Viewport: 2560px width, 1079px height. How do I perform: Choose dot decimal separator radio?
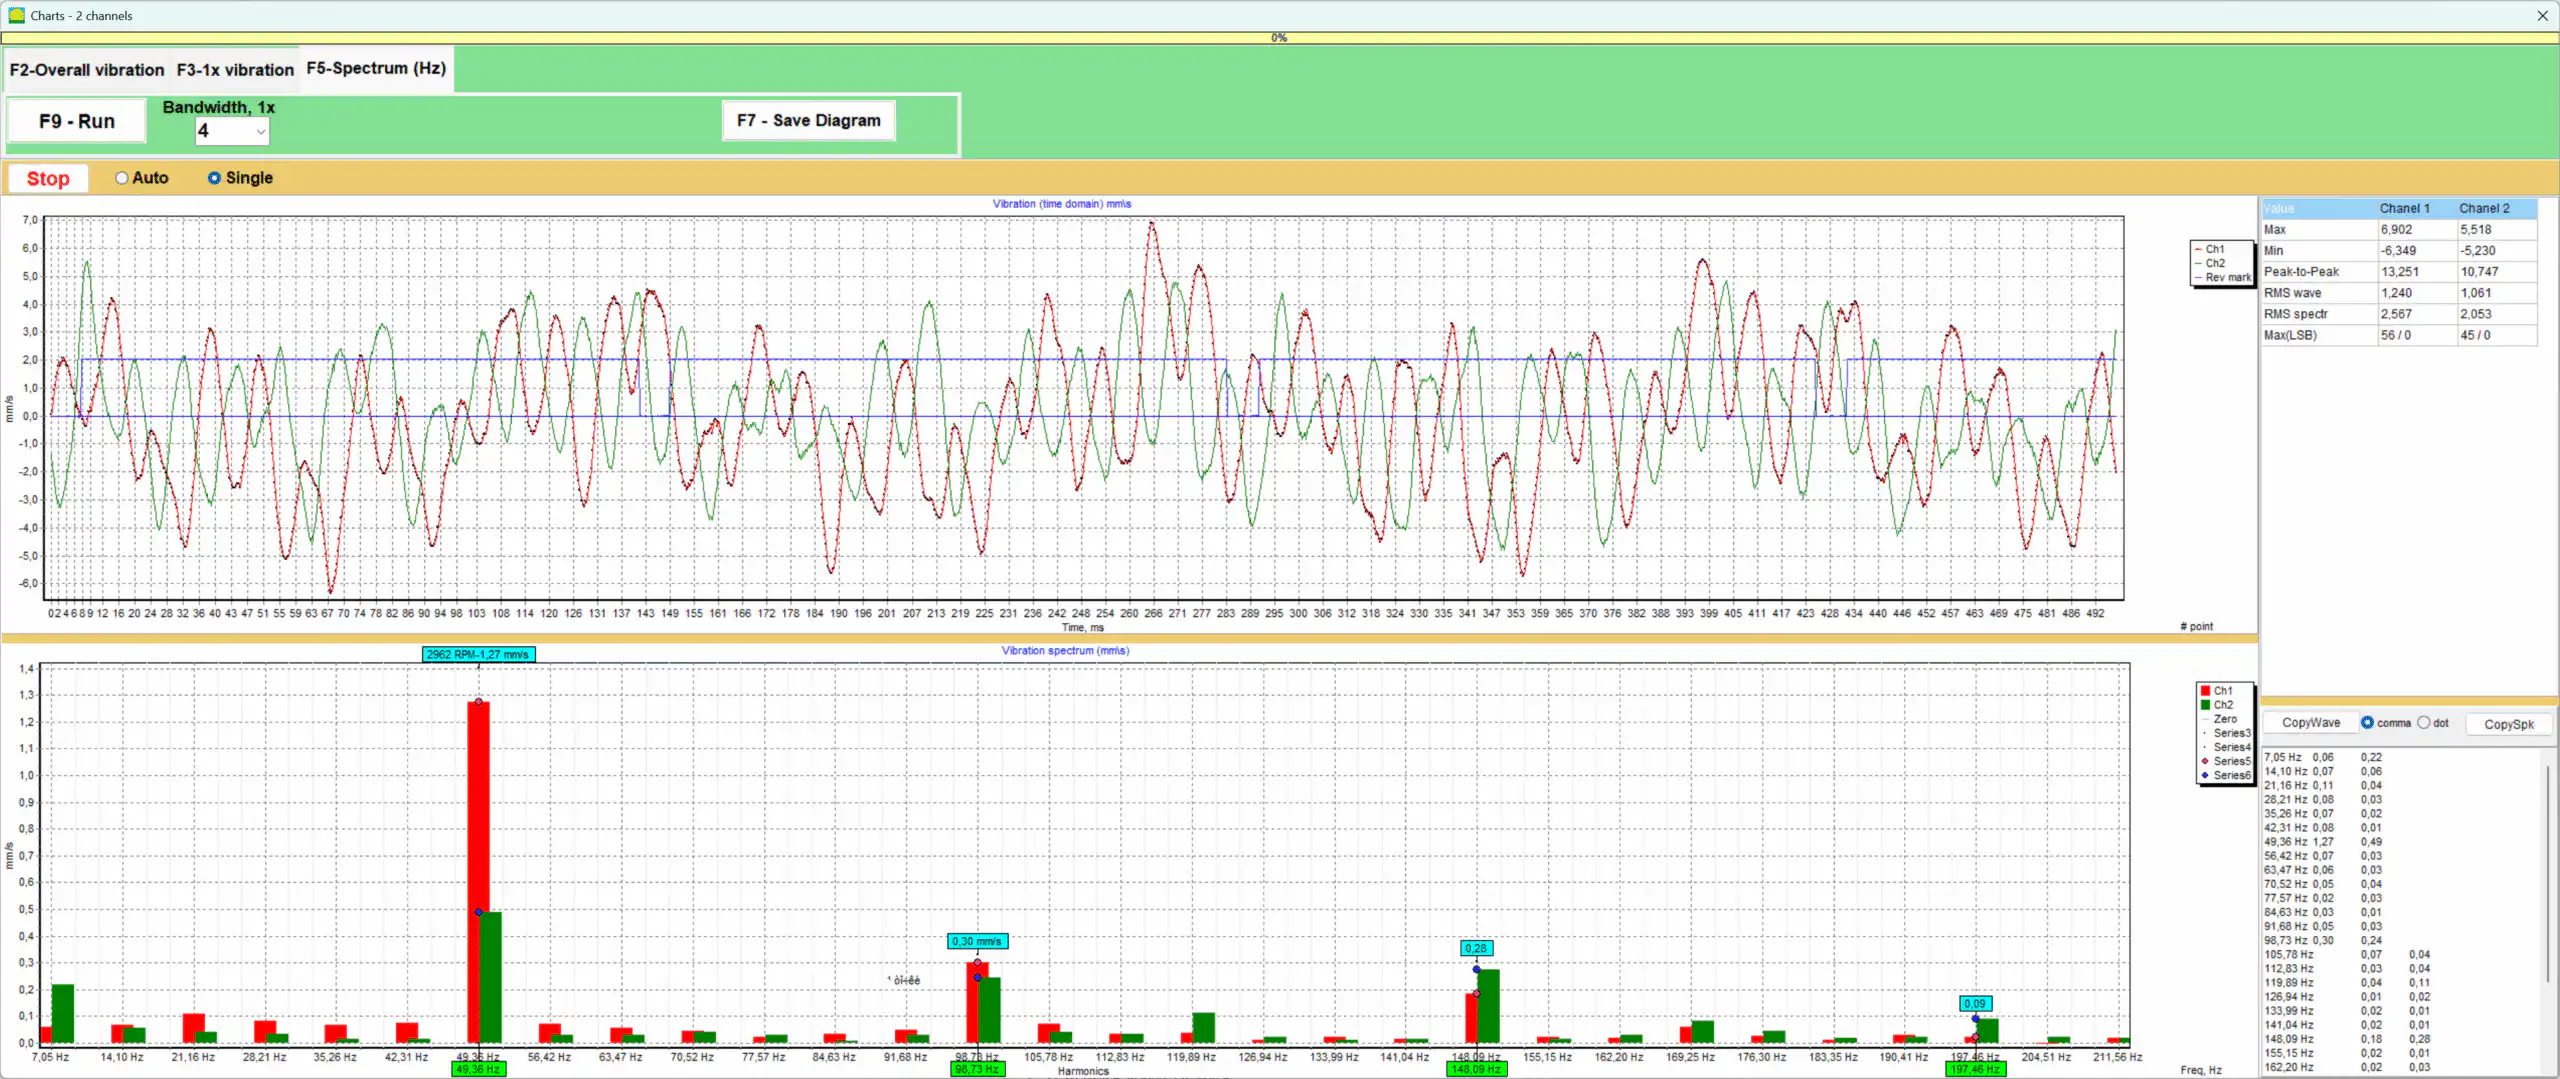click(2423, 723)
